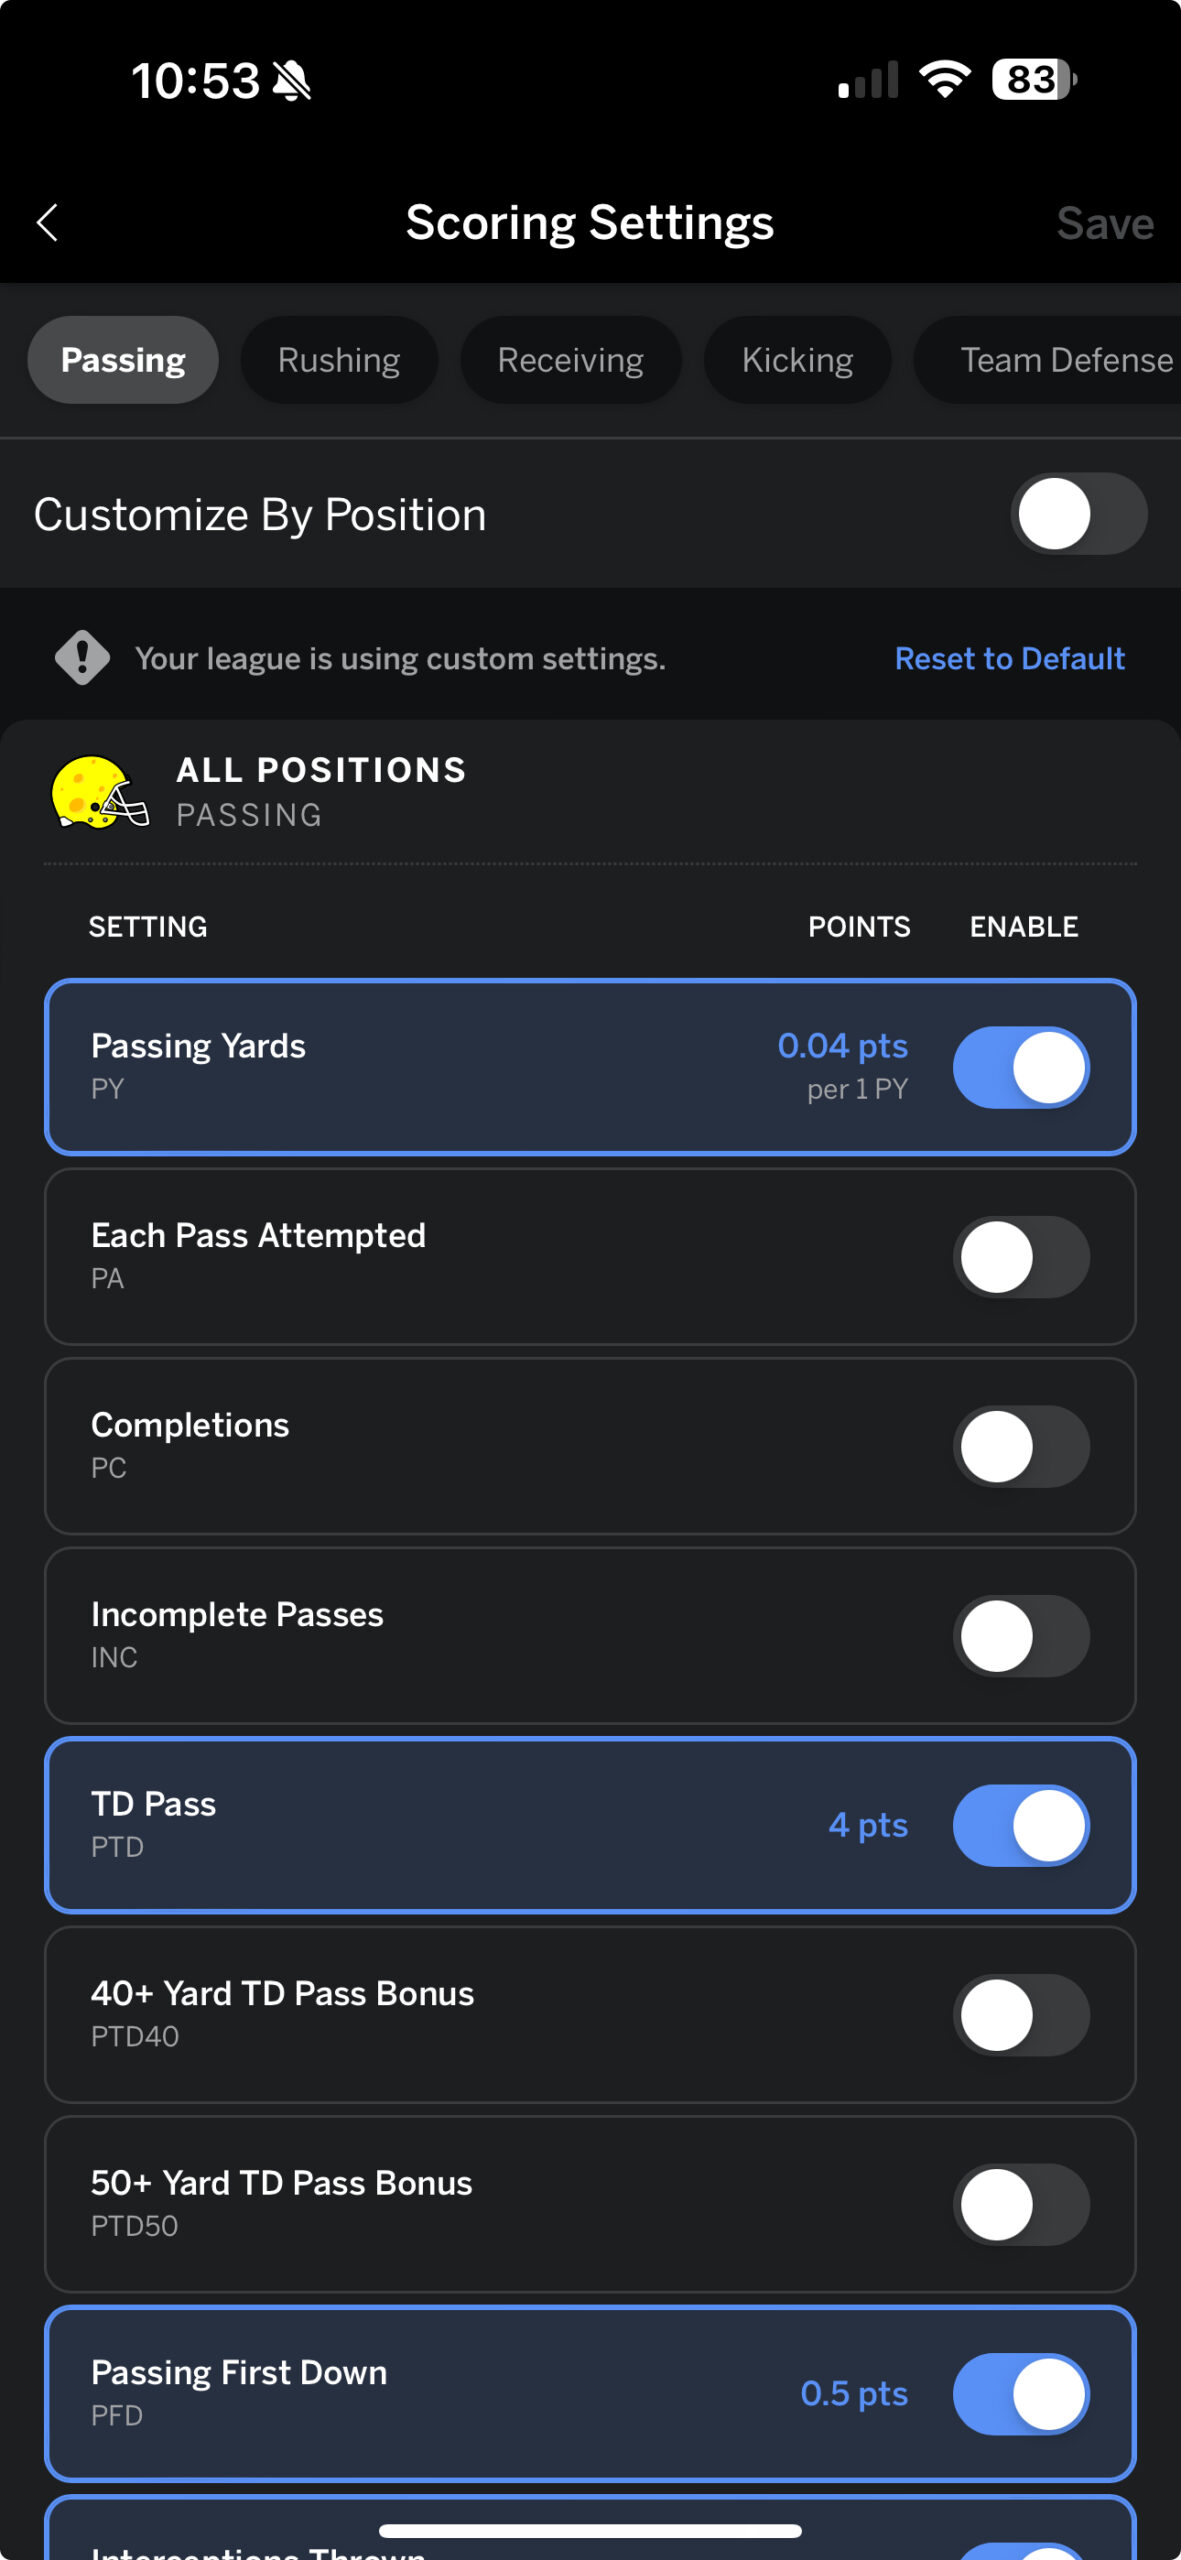Edit the 0.5 pts Passing First Down value

click(853, 2394)
